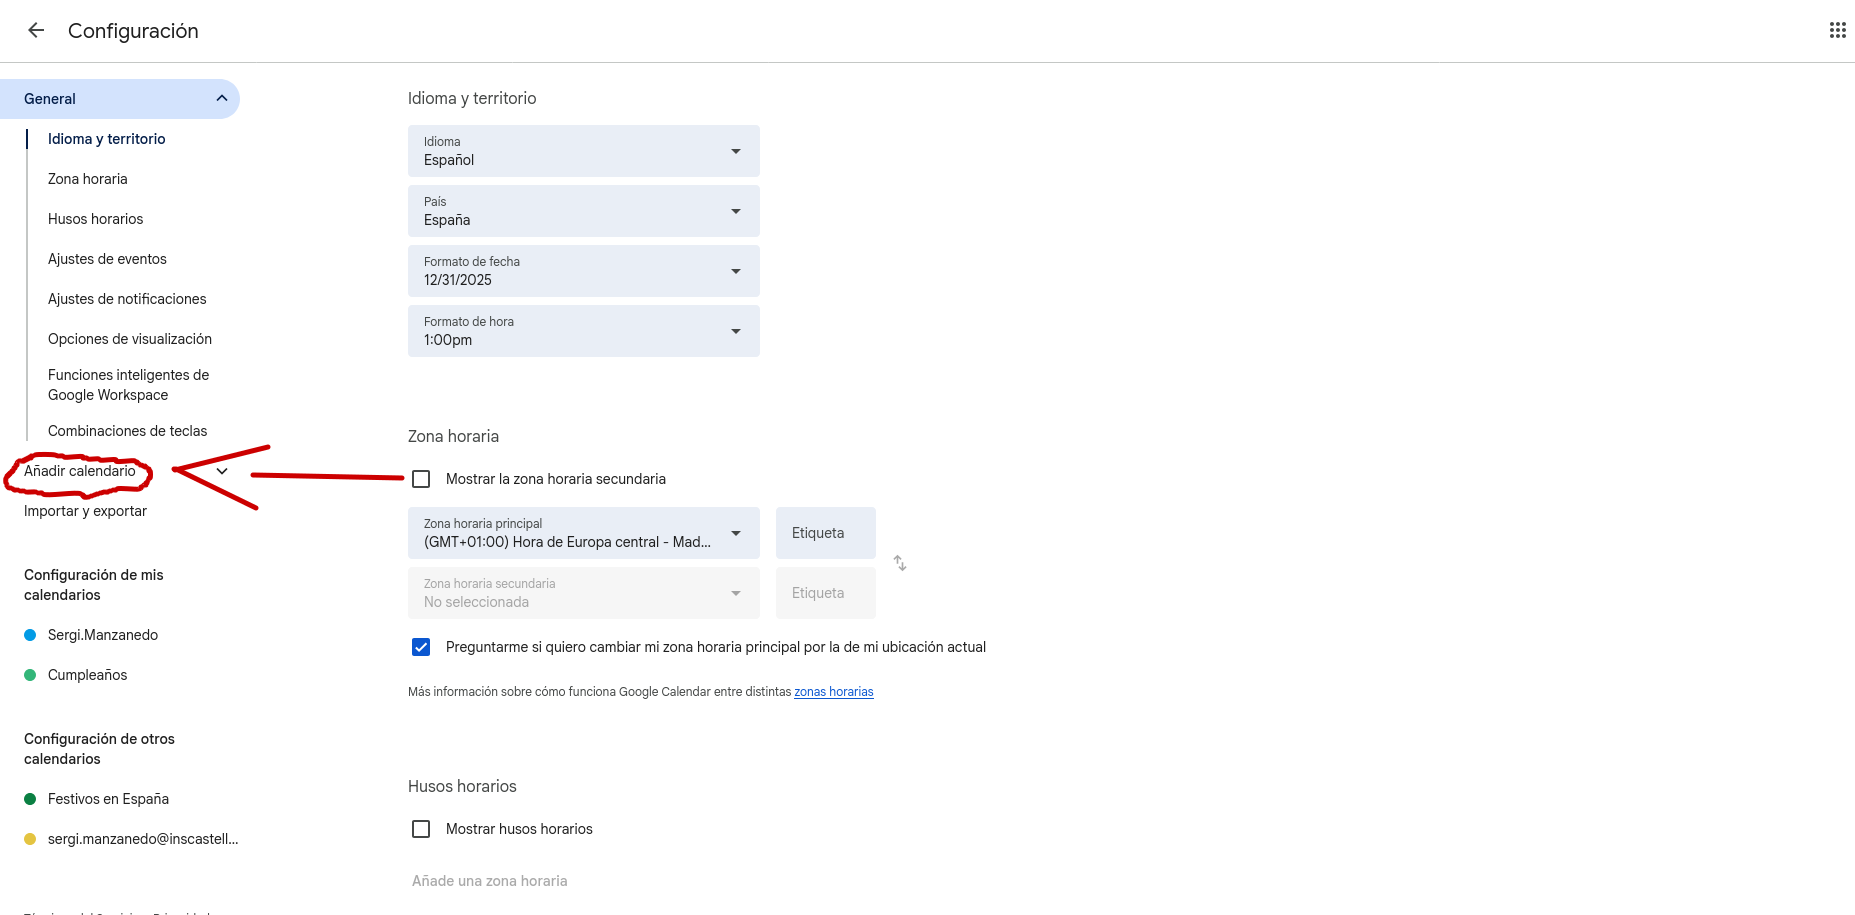Enable Mostrar la zona horaria secundaria checkbox
The image size is (1855, 915).
click(421, 479)
